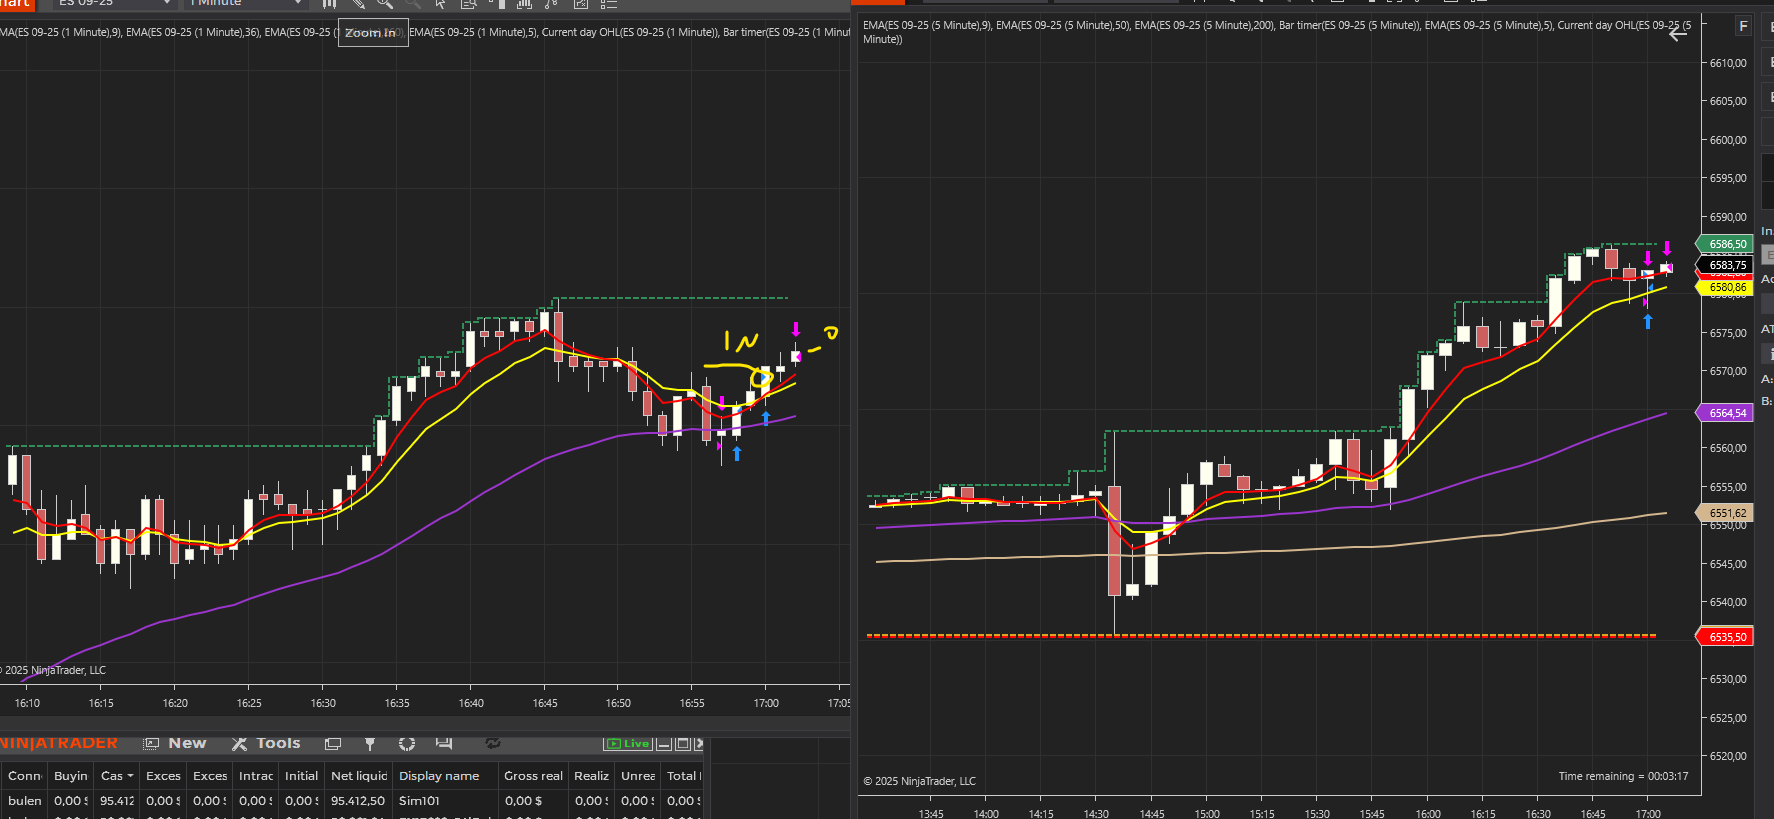Click the Conn column header
Image resolution: width=1774 pixels, height=819 pixels.
click(x=24, y=776)
